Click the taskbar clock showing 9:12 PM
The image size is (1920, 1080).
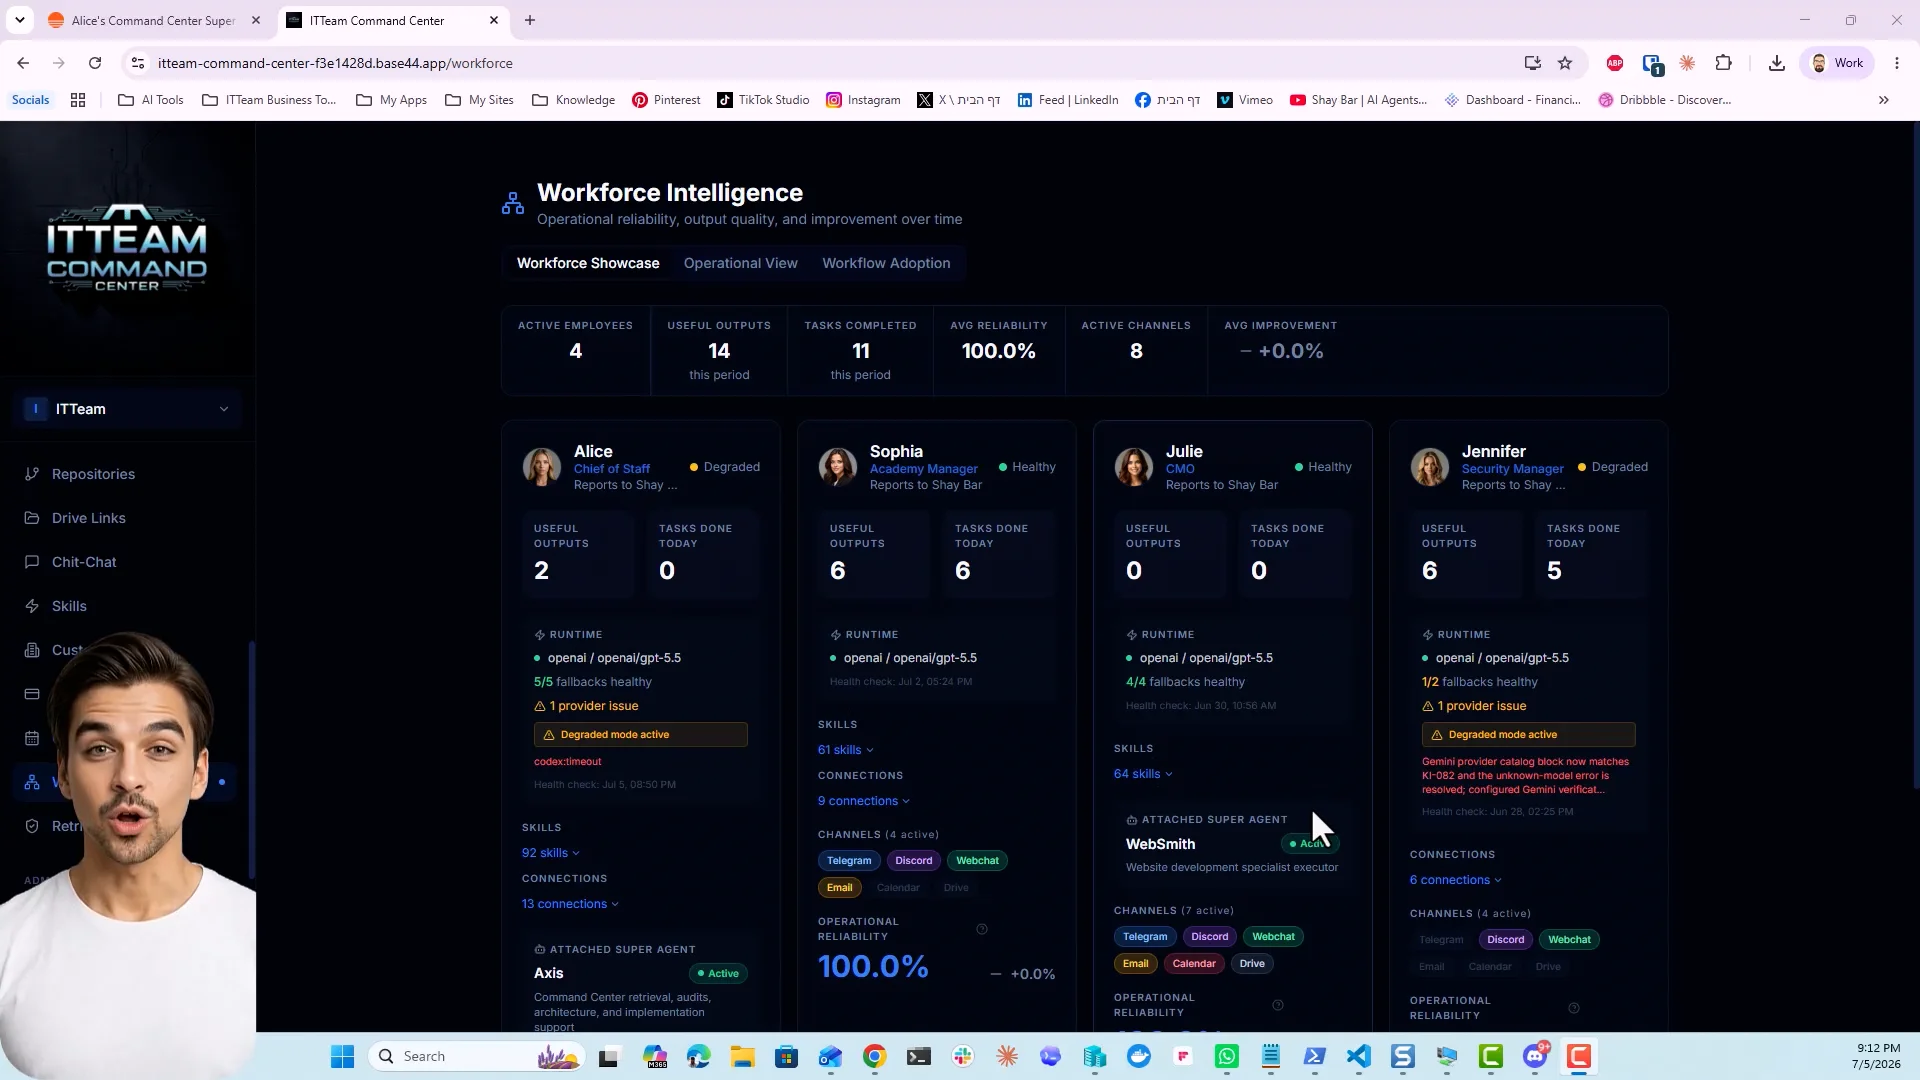(x=1876, y=1056)
